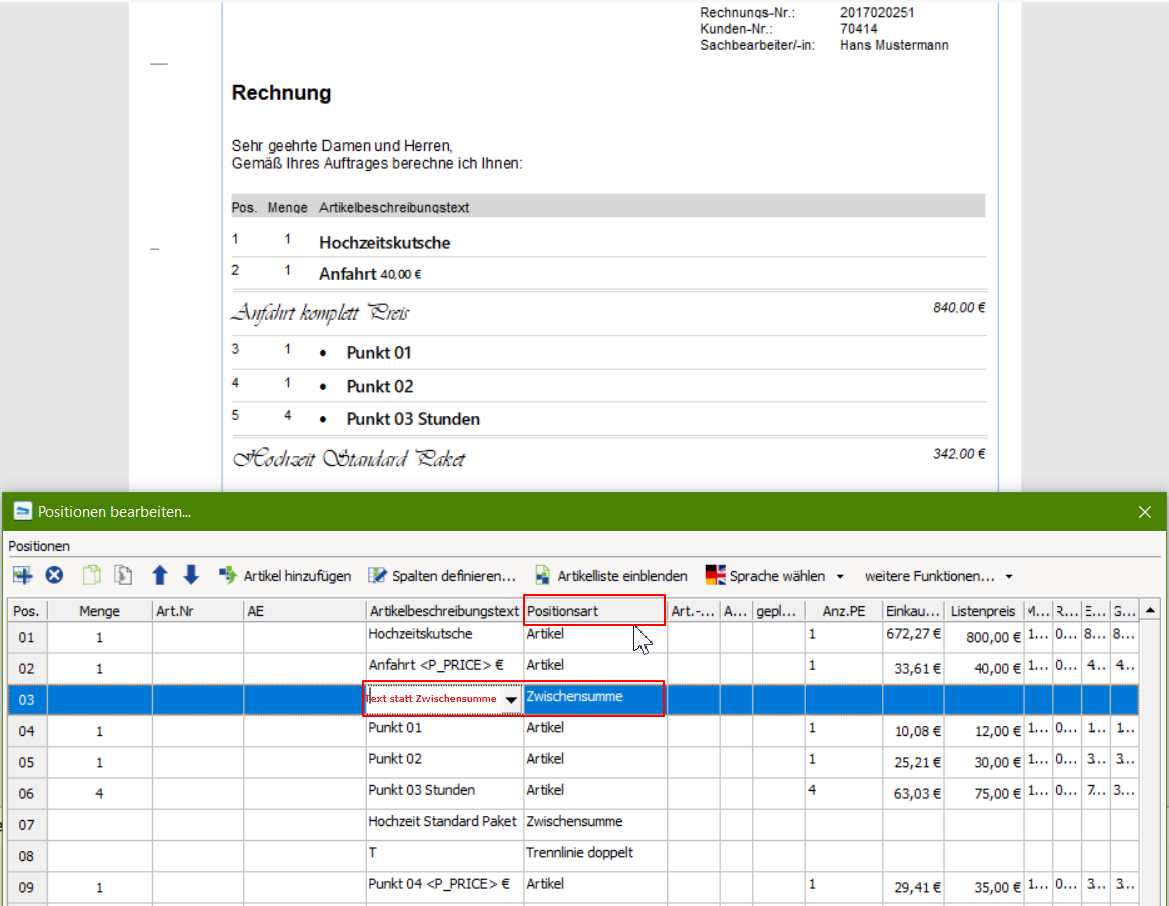Select row 06 position number
This screenshot has width=1169, height=906.
coord(27,794)
